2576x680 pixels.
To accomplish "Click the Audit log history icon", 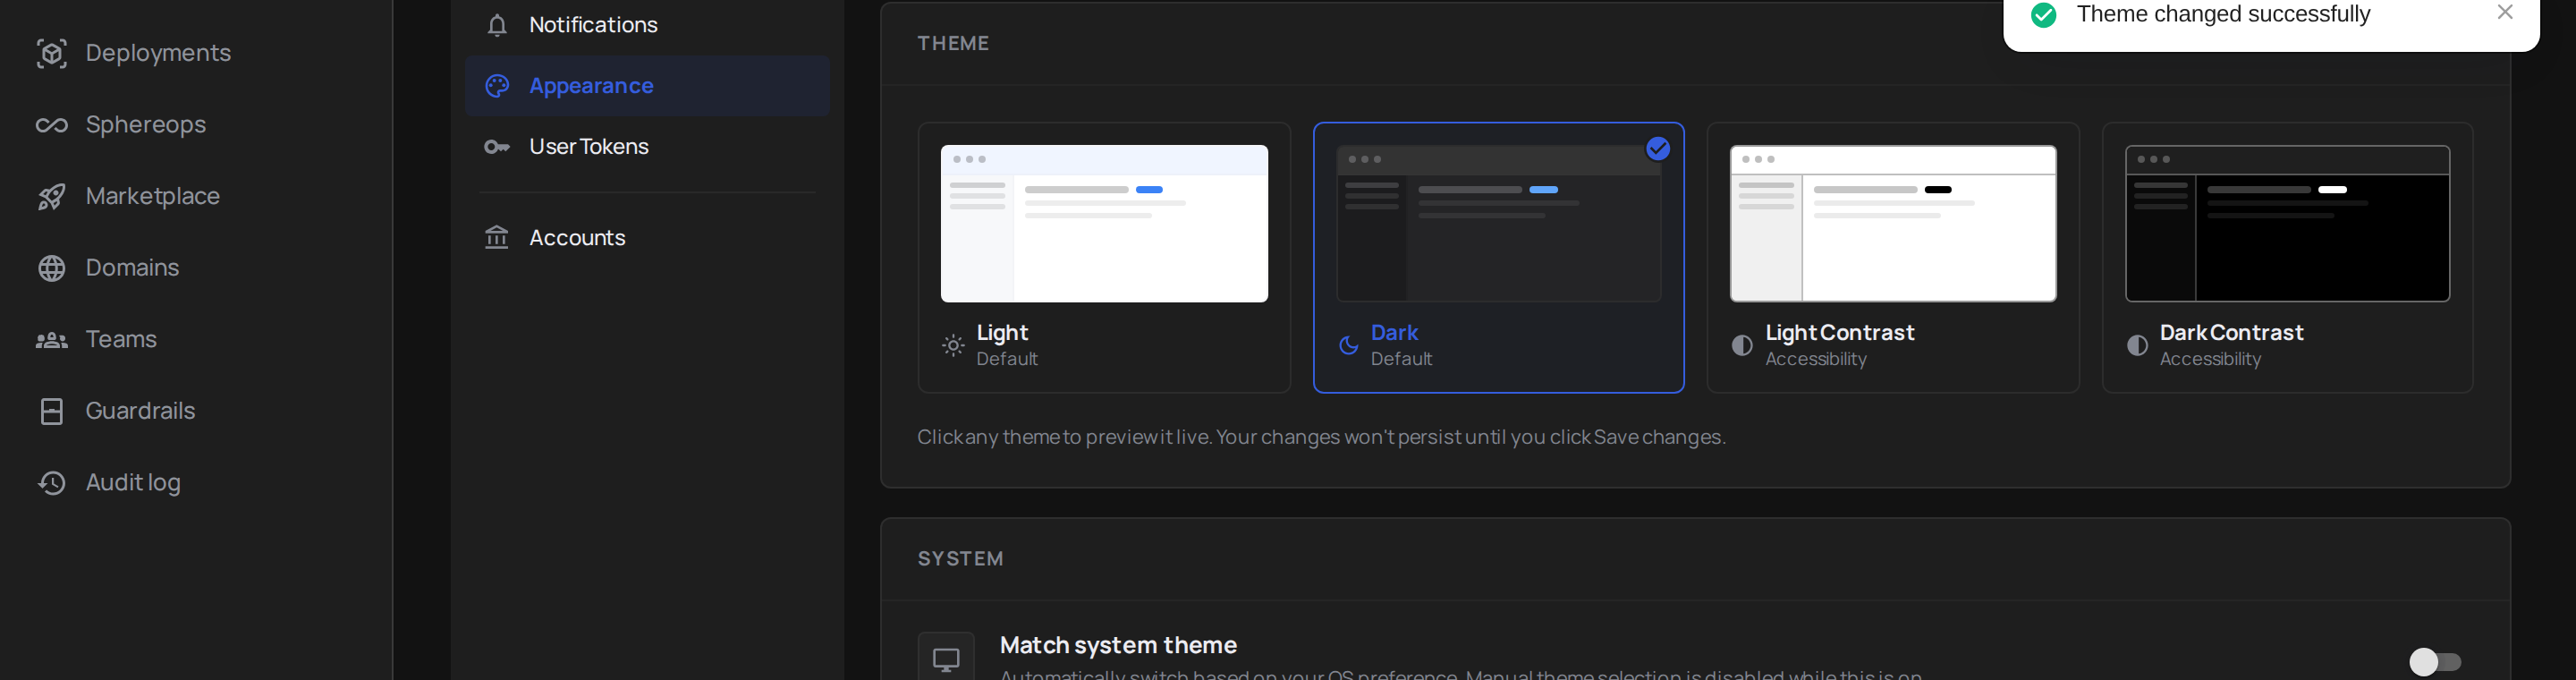I will point(52,483).
